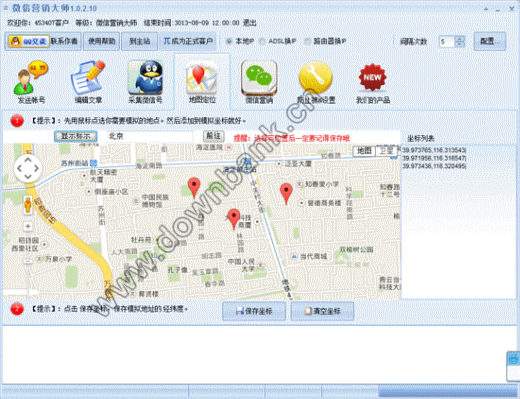The height and width of the screenshot is (399, 520).
Task: Increase the 间隔次数 spinner value
Action: (x=460, y=39)
